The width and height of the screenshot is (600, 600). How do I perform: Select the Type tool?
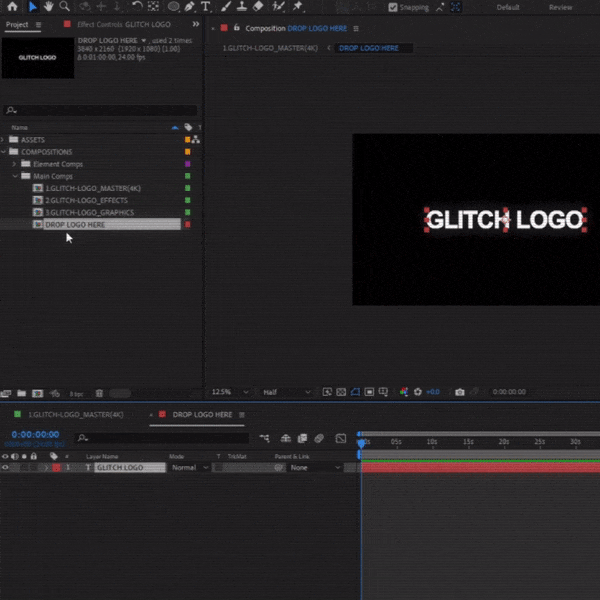206,7
